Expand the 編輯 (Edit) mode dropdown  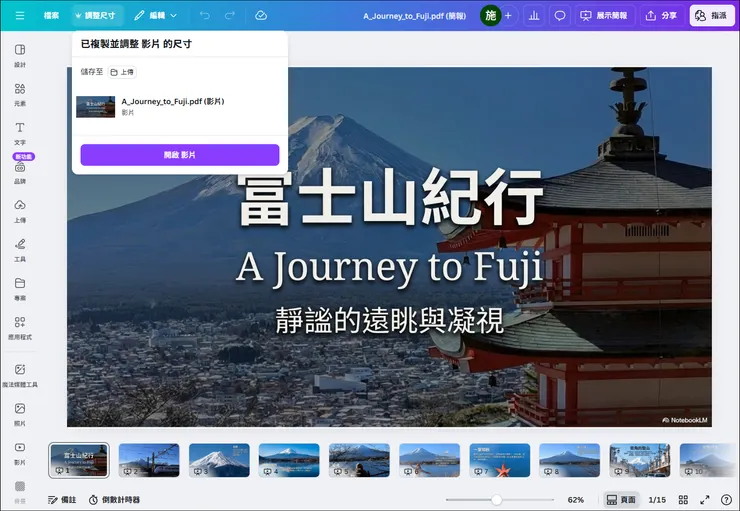155,16
